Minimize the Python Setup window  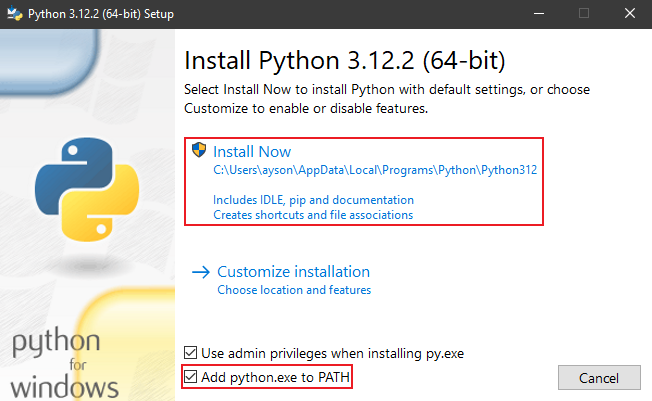(x=537, y=13)
